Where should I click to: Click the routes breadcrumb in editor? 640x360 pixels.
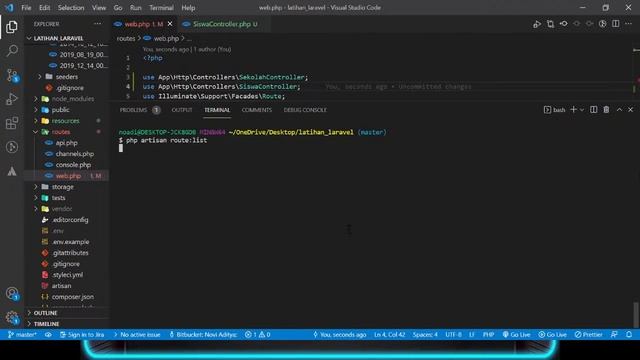point(126,38)
